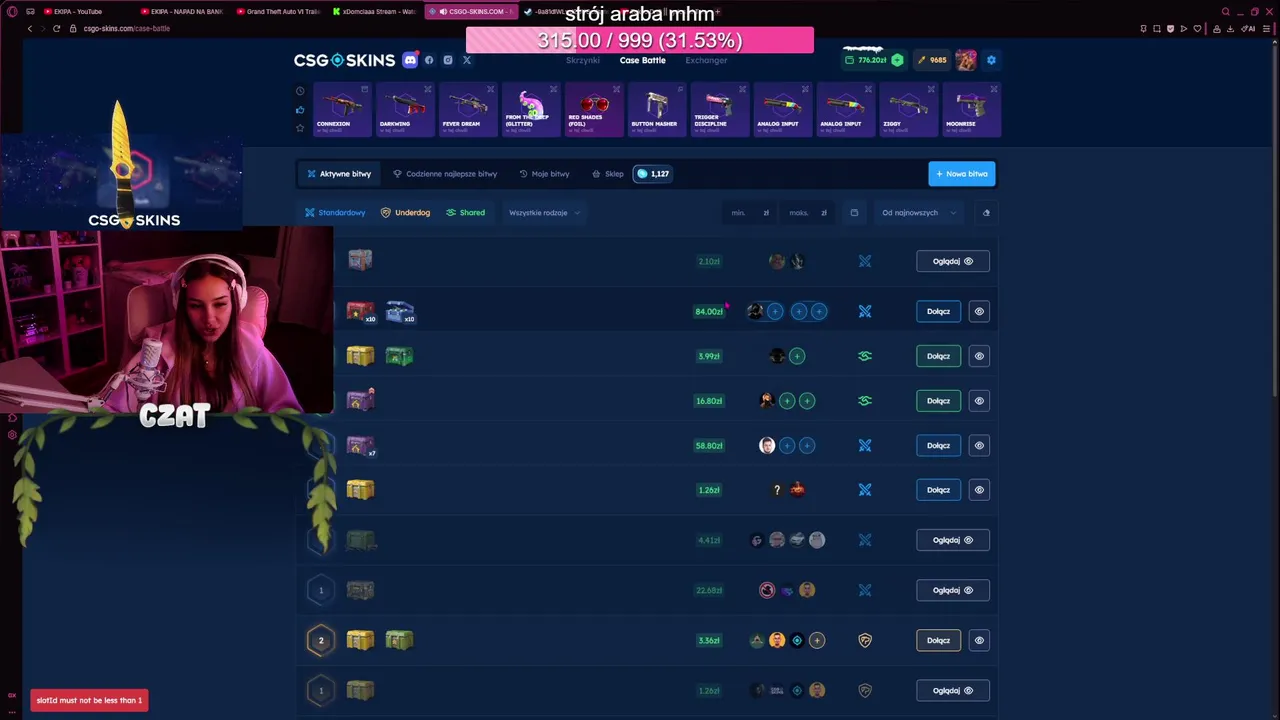The height and width of the screenshot is (720, 1280).
Task: Click add-player plus in 3.36zł row
Action: [817, 640]
